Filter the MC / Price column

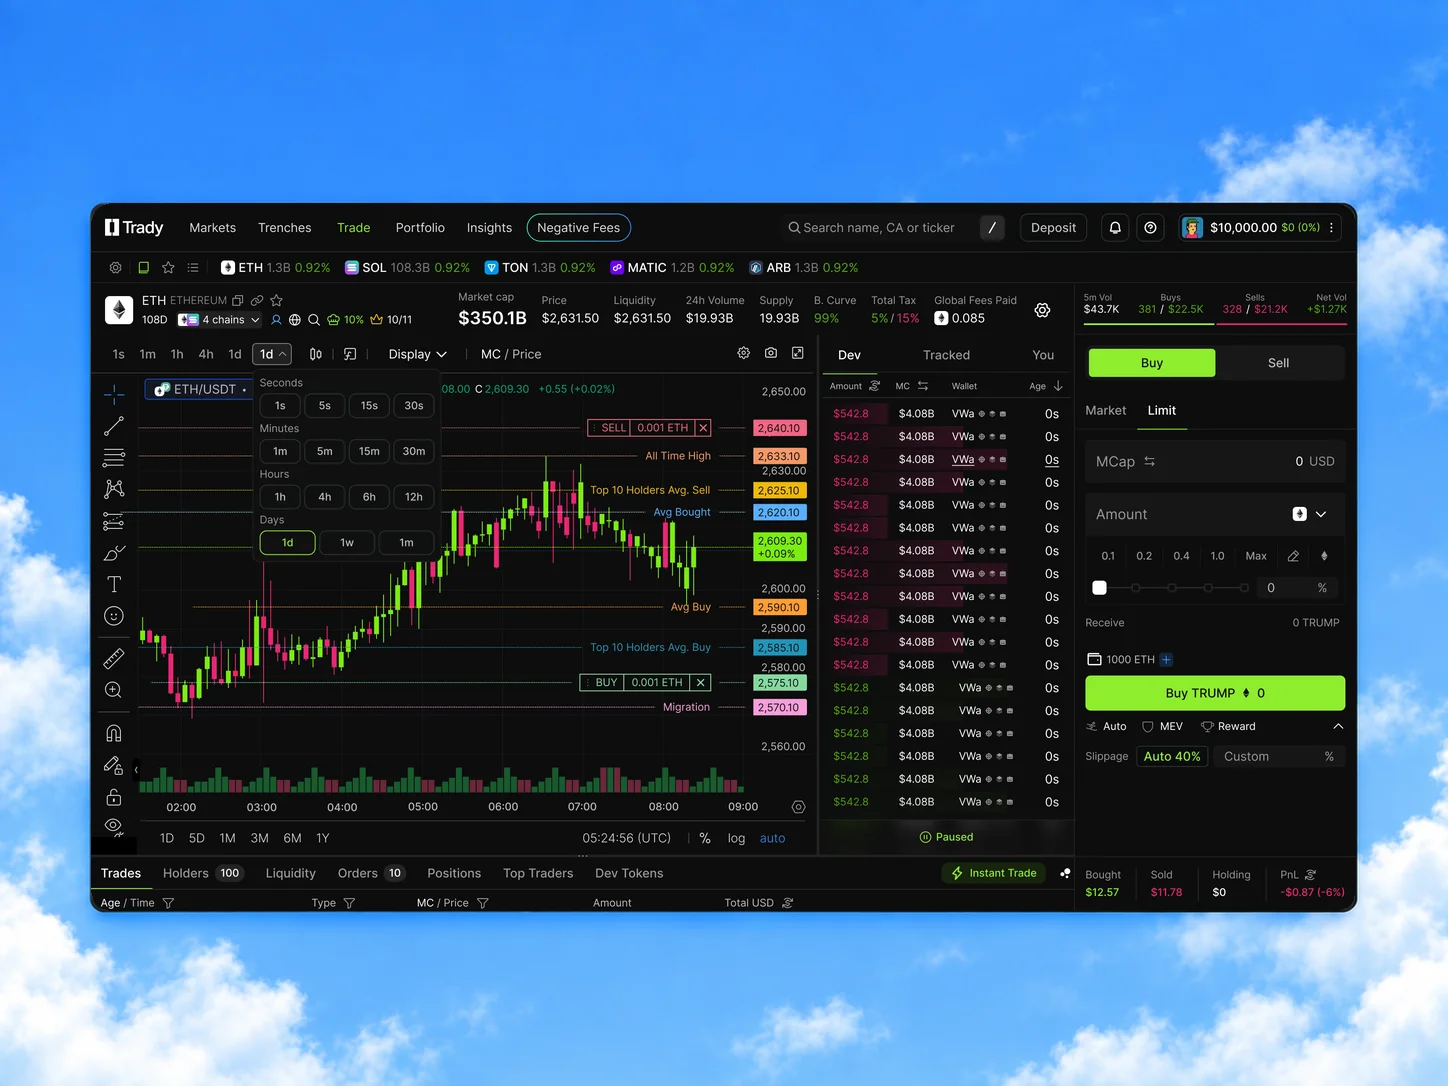pos(483,903)
